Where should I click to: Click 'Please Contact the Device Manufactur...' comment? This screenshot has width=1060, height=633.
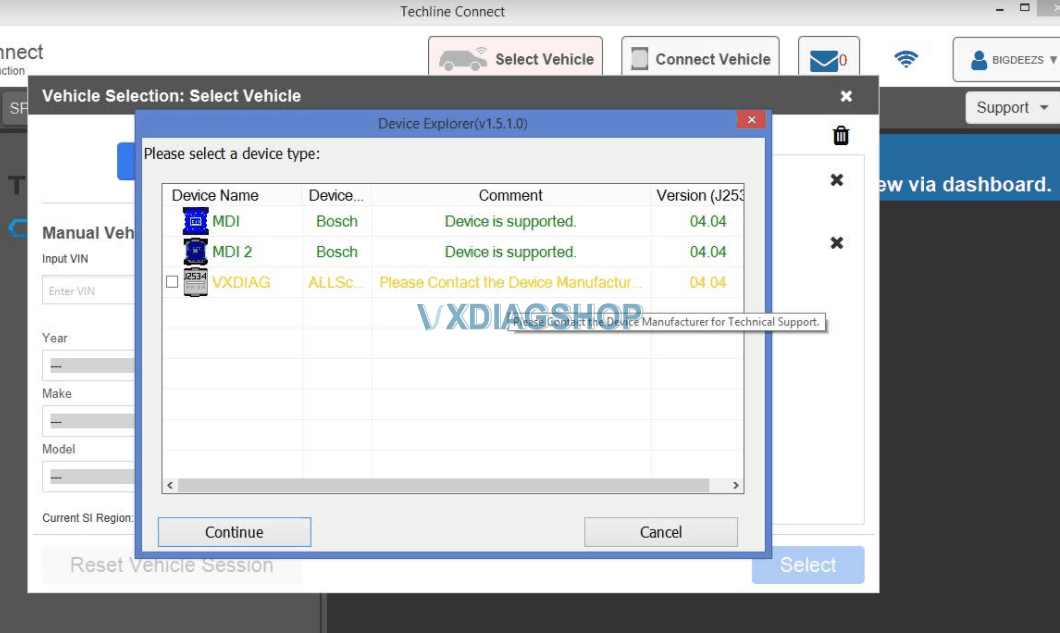pyautogui.click(x=510, y=282)
